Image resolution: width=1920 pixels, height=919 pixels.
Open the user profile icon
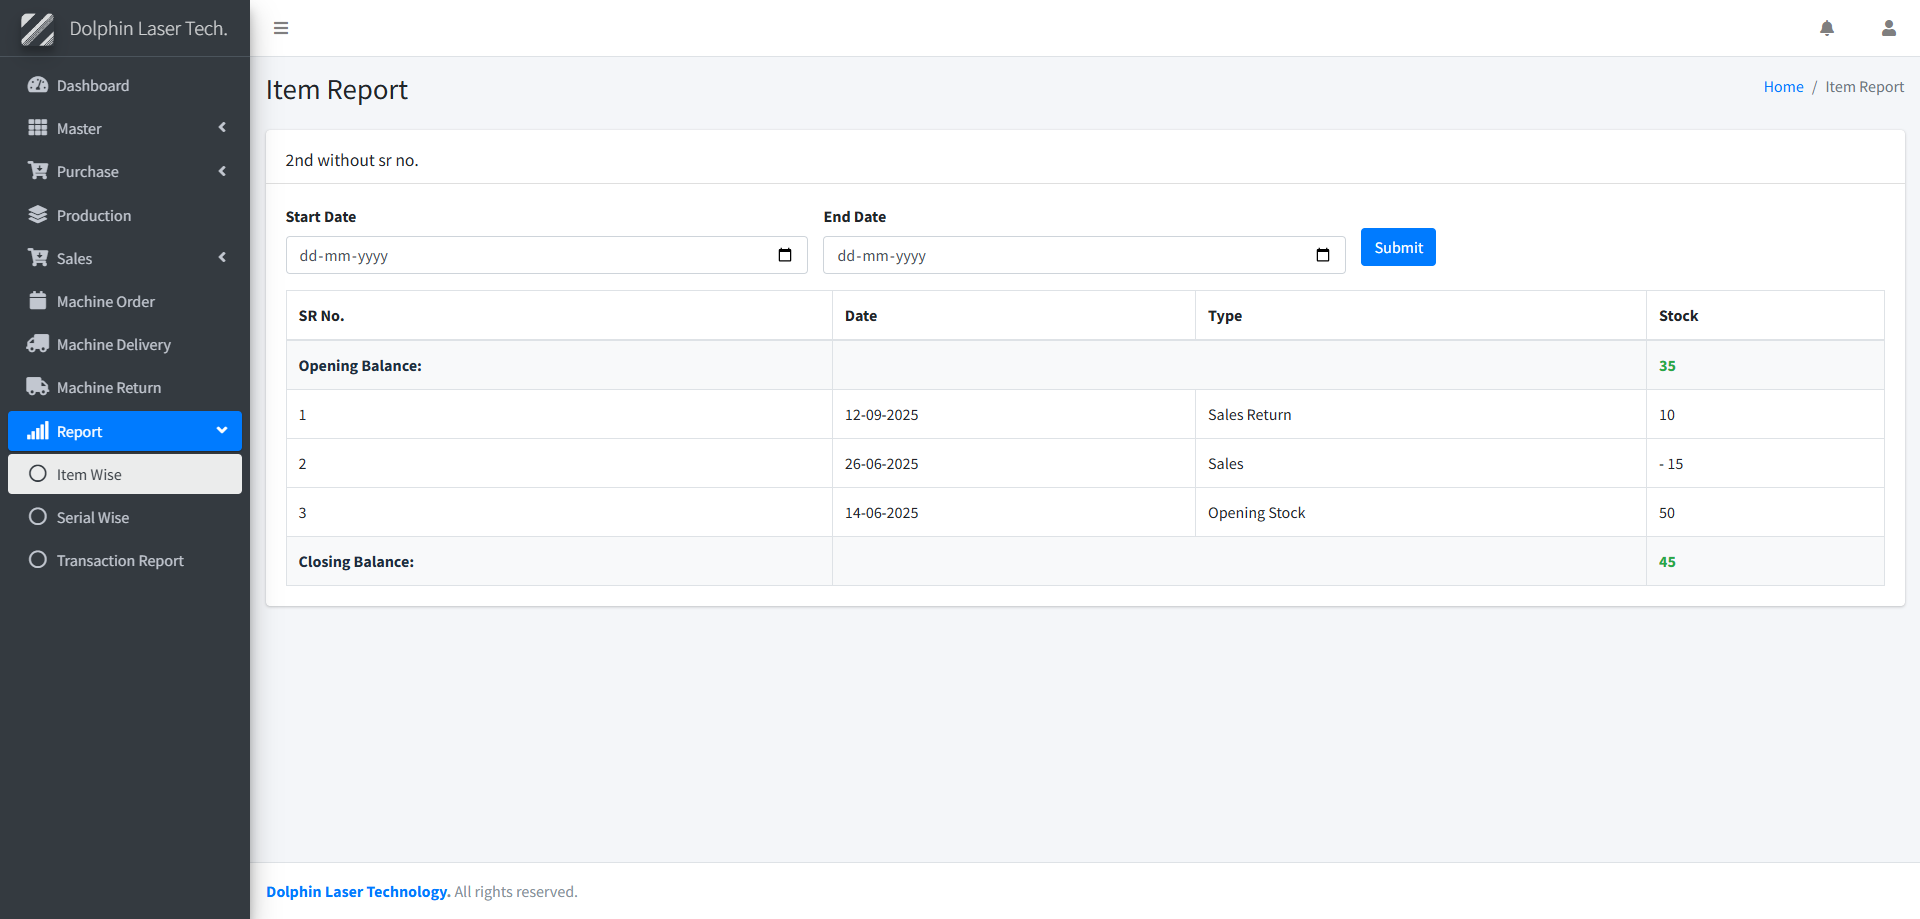tap(1888, 28)
